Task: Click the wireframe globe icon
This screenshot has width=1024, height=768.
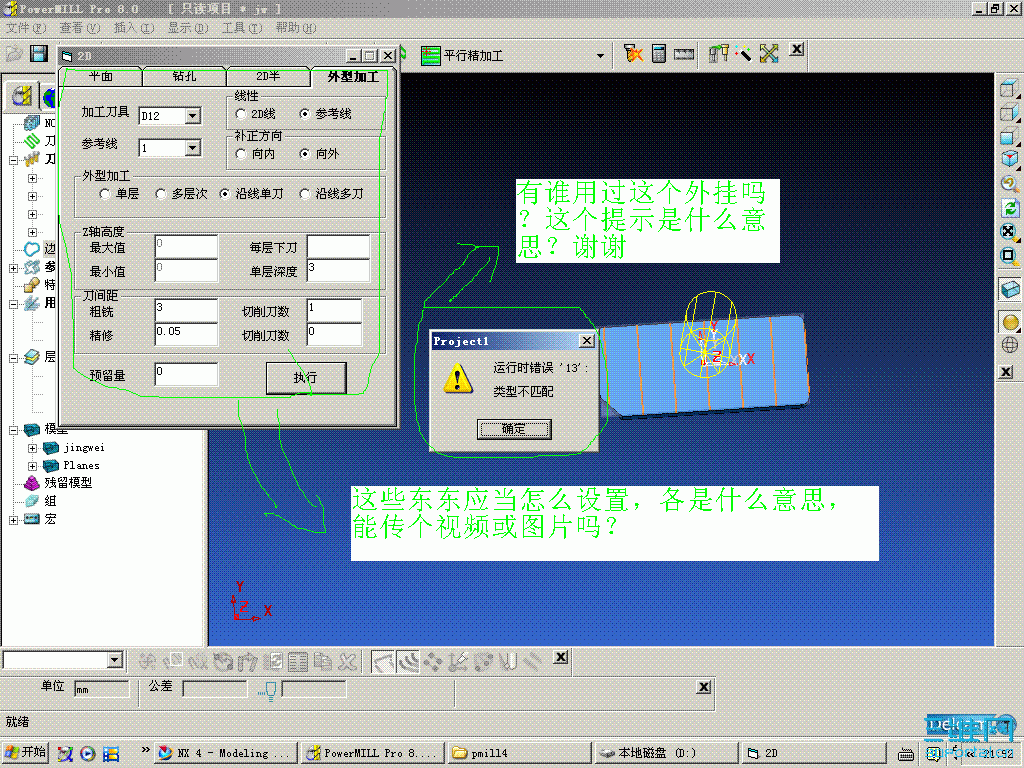Action: (x=1010, y=345)
